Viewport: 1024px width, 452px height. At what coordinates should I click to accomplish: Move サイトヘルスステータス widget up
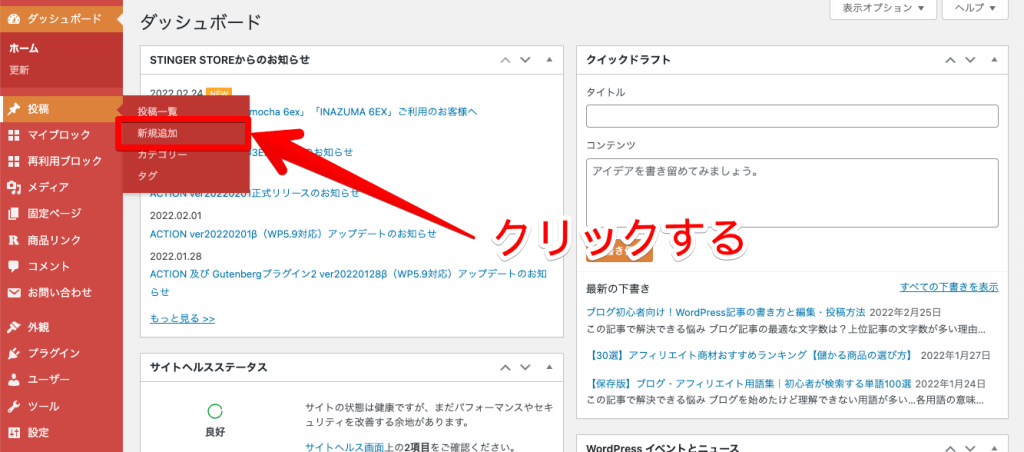pyautogui.click(x=505, y=367)
